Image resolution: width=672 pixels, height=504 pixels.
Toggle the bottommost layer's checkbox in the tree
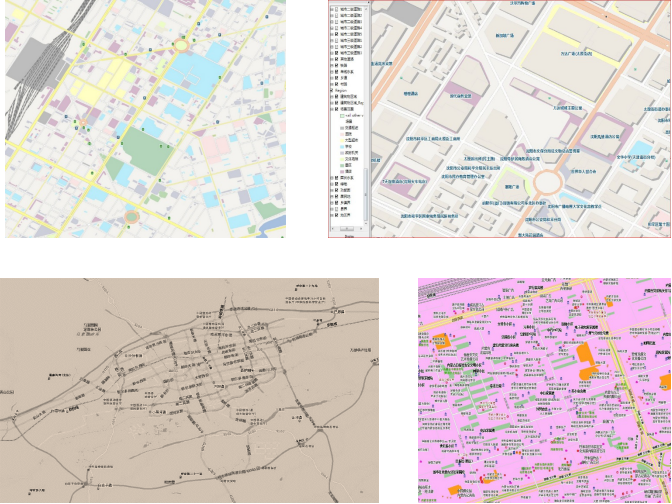point(337,215)
